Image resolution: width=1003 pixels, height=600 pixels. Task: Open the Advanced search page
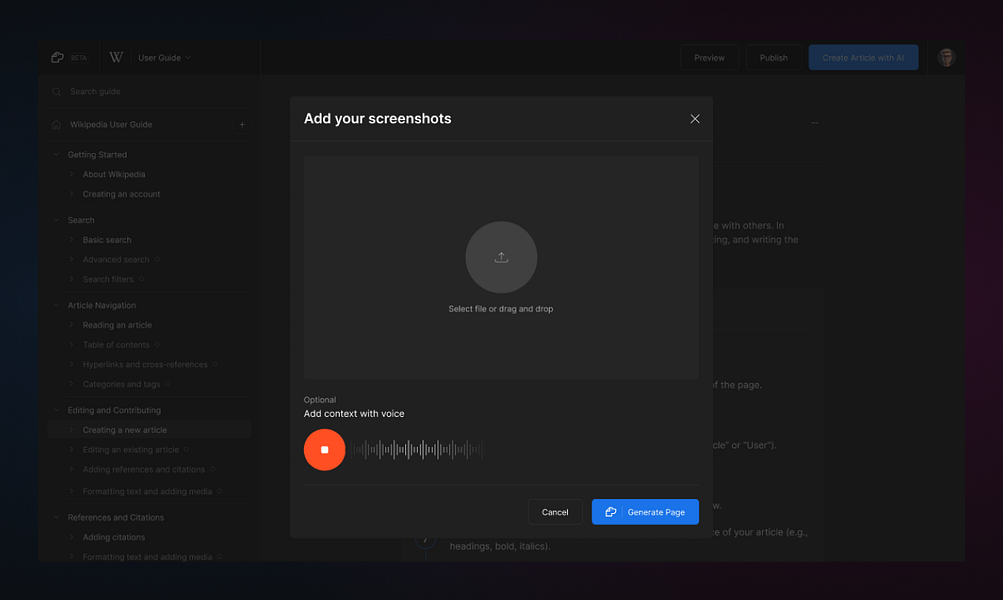click(116, 260)
